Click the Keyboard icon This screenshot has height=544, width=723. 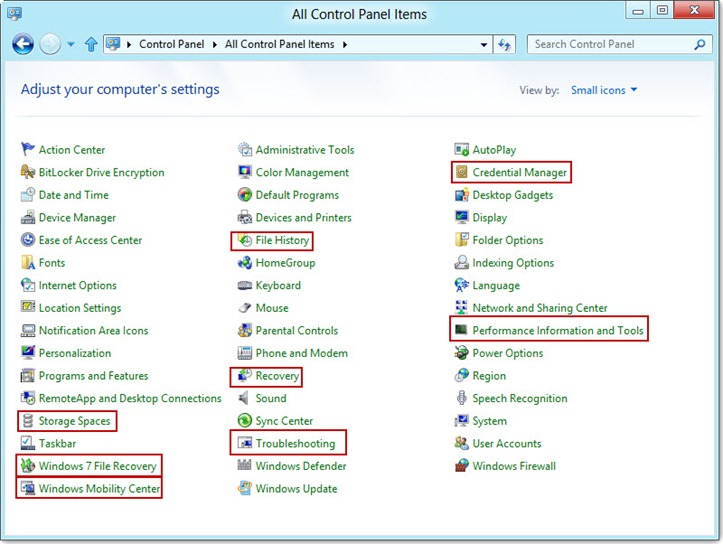click(x=244, y=285)
